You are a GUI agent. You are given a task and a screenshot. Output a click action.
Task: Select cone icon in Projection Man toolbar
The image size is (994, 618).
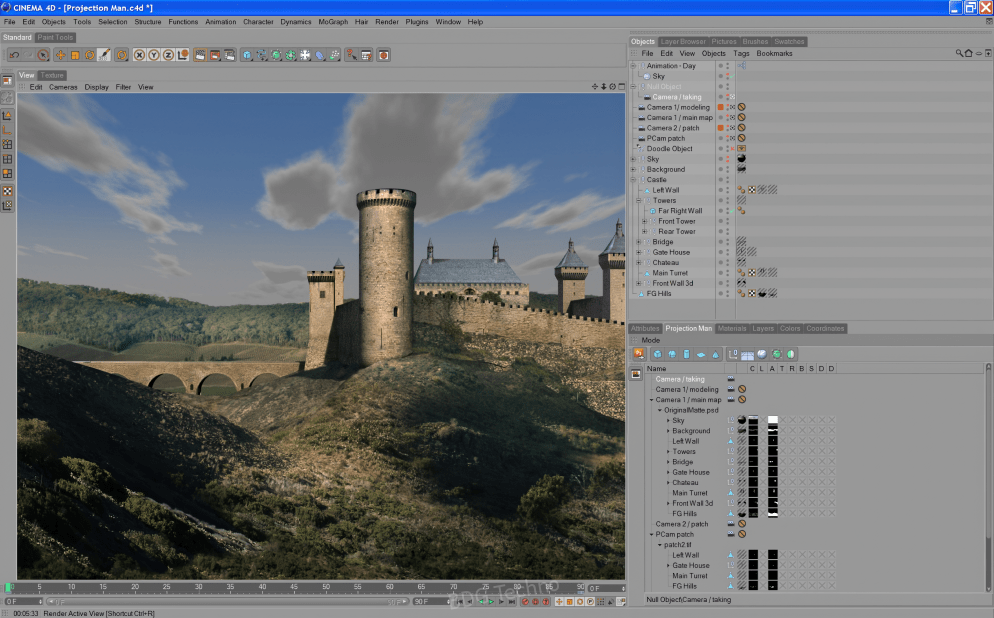pos(716,354)
